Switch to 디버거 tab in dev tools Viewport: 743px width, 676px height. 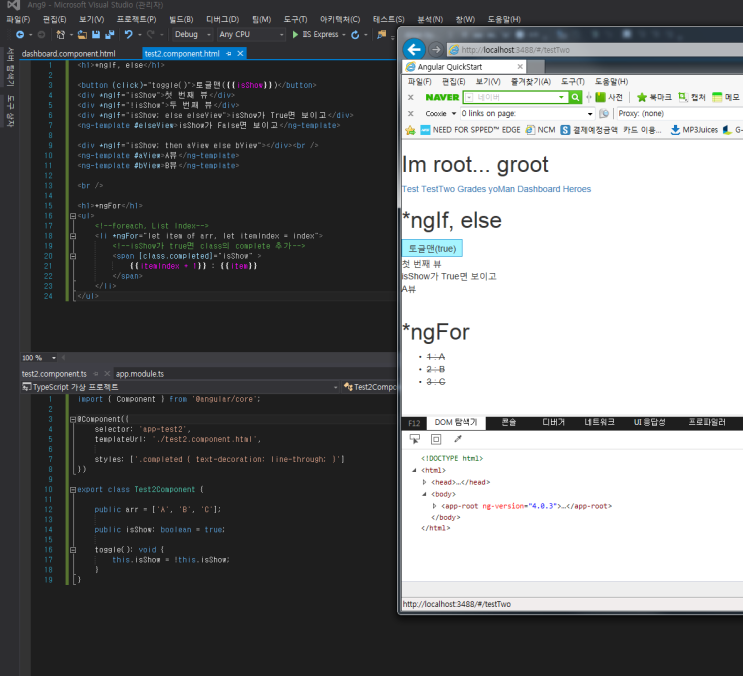[x=553, y=422]
